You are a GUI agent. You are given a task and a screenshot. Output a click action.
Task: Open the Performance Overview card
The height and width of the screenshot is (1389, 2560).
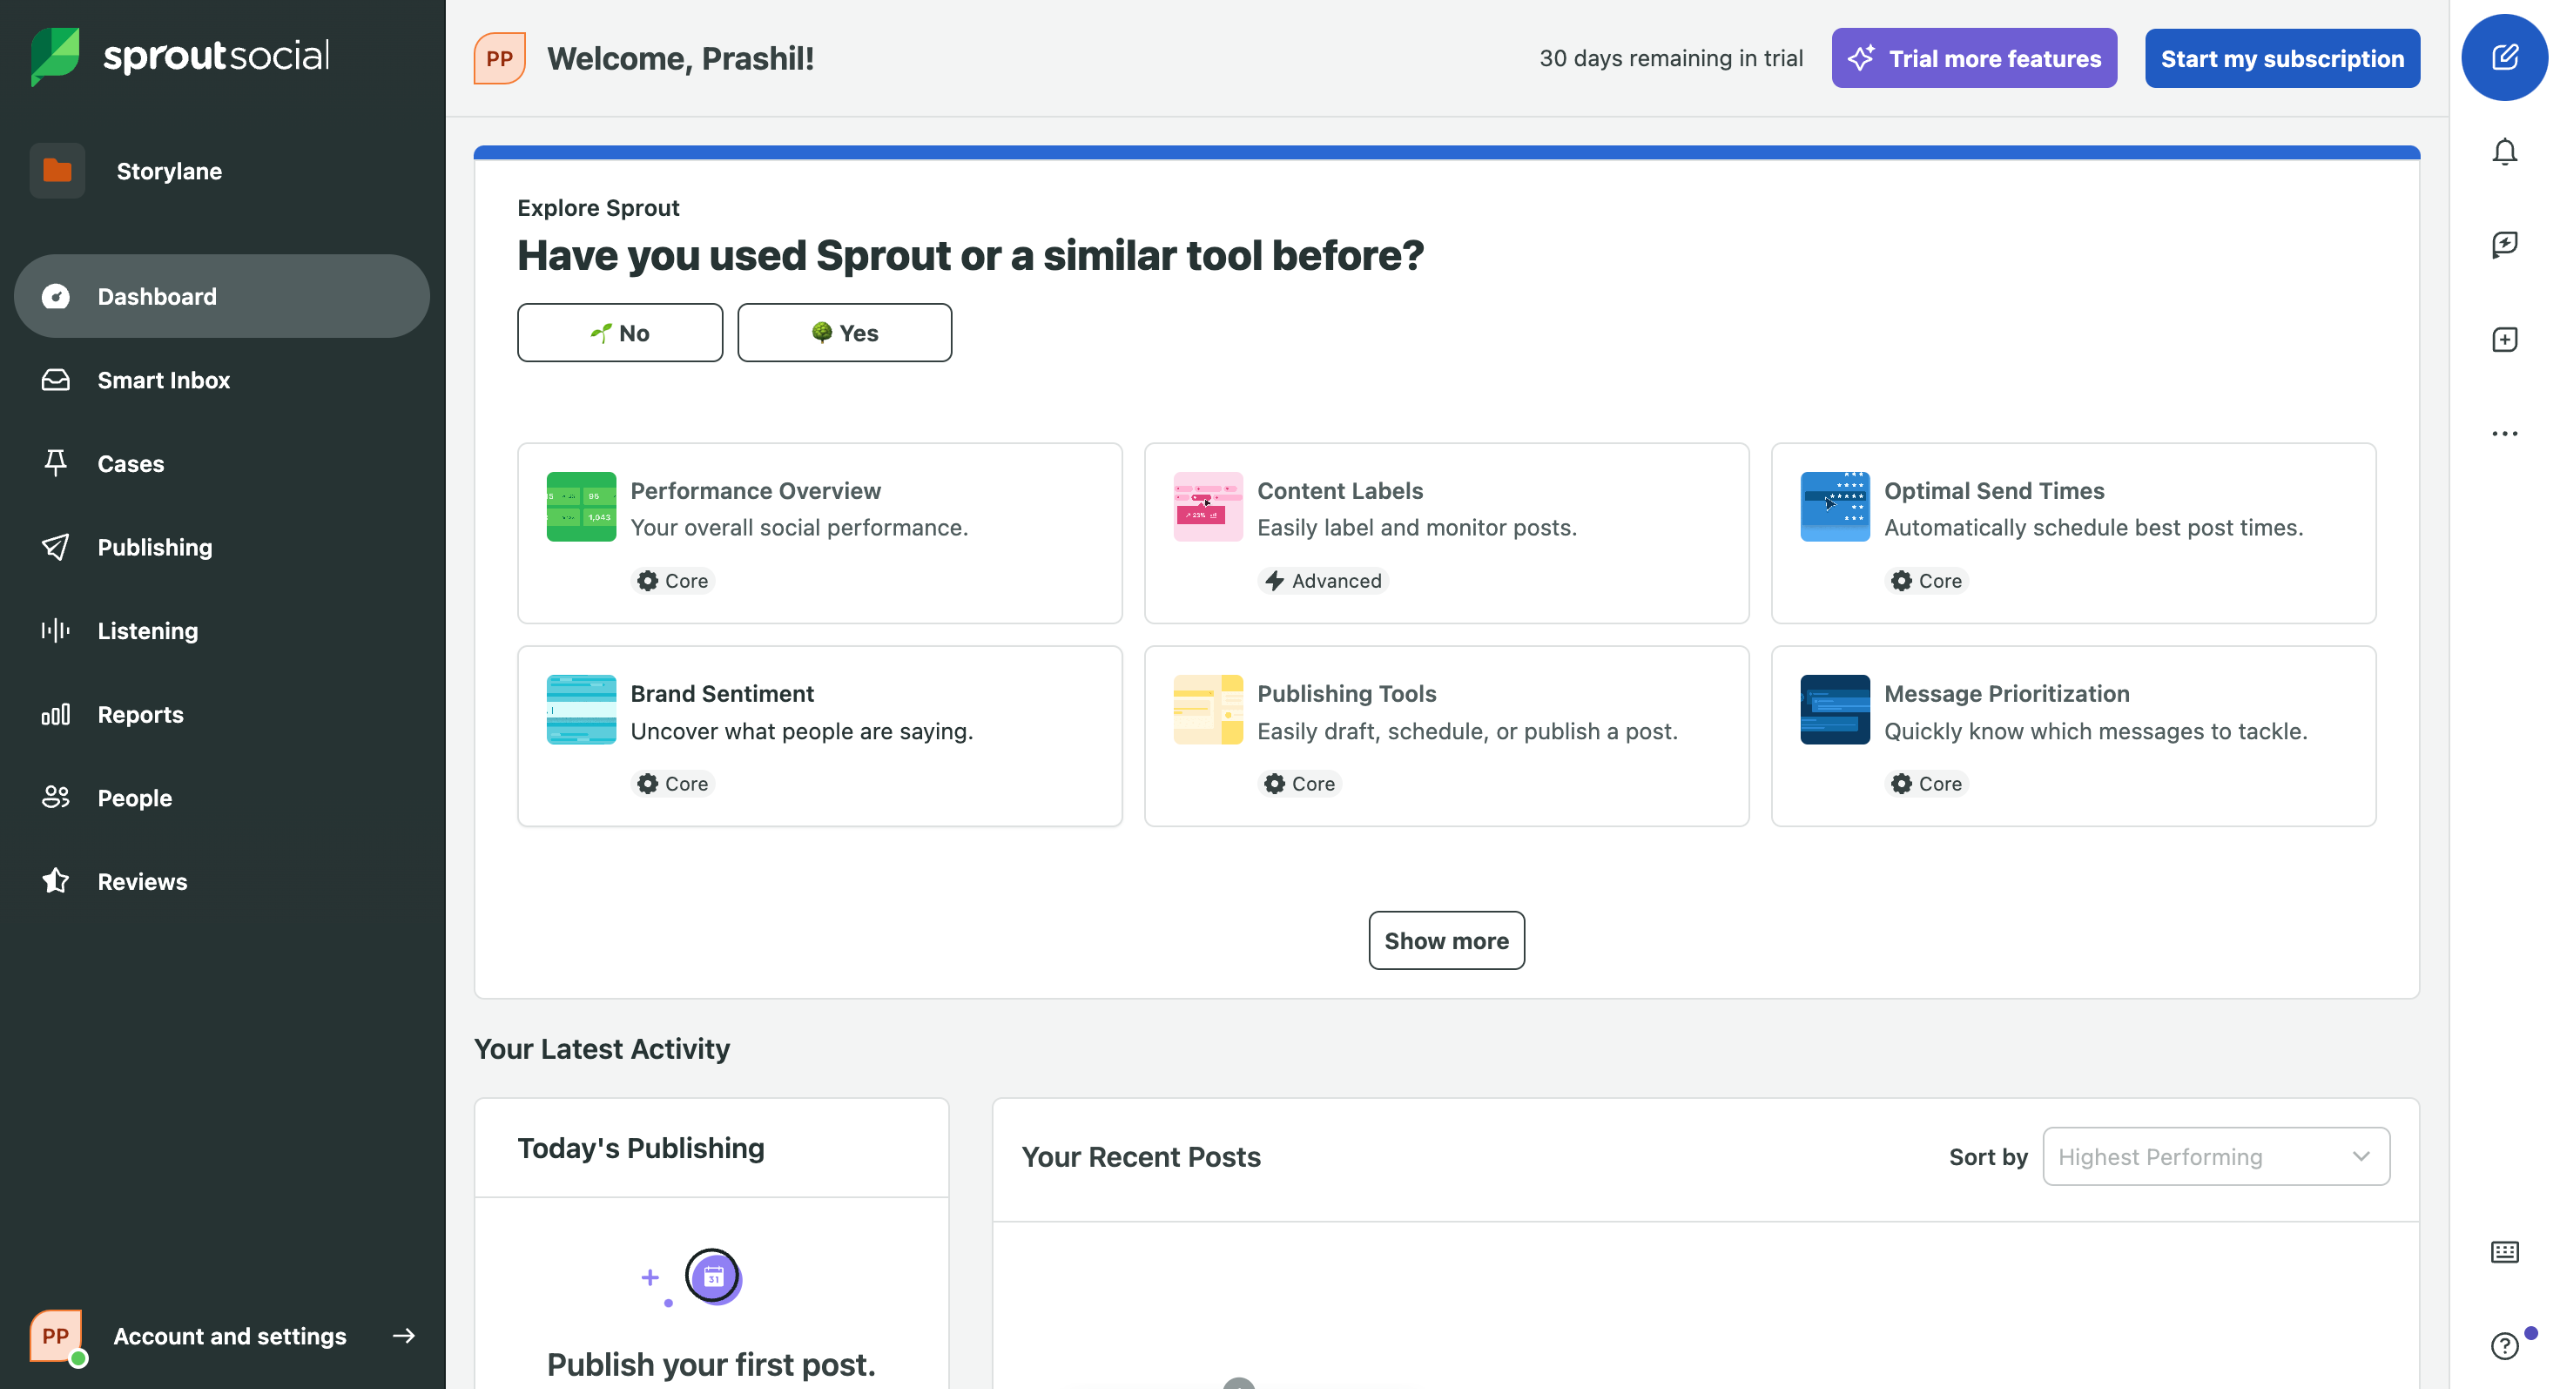[818, 533]
